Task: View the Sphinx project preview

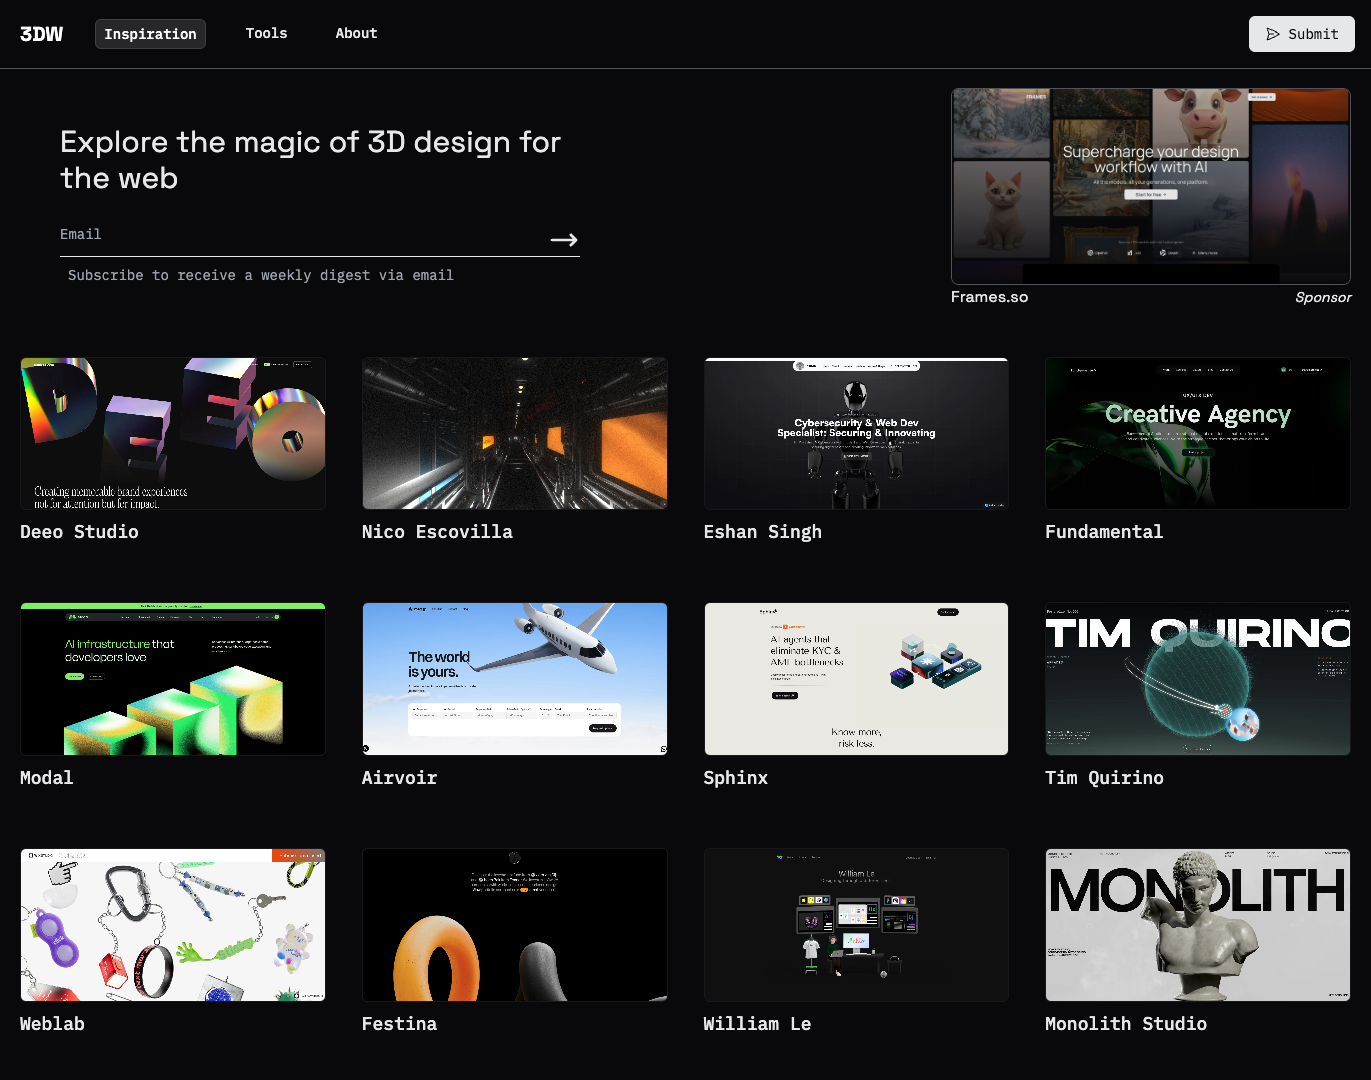Action: [x=856, y=678]
